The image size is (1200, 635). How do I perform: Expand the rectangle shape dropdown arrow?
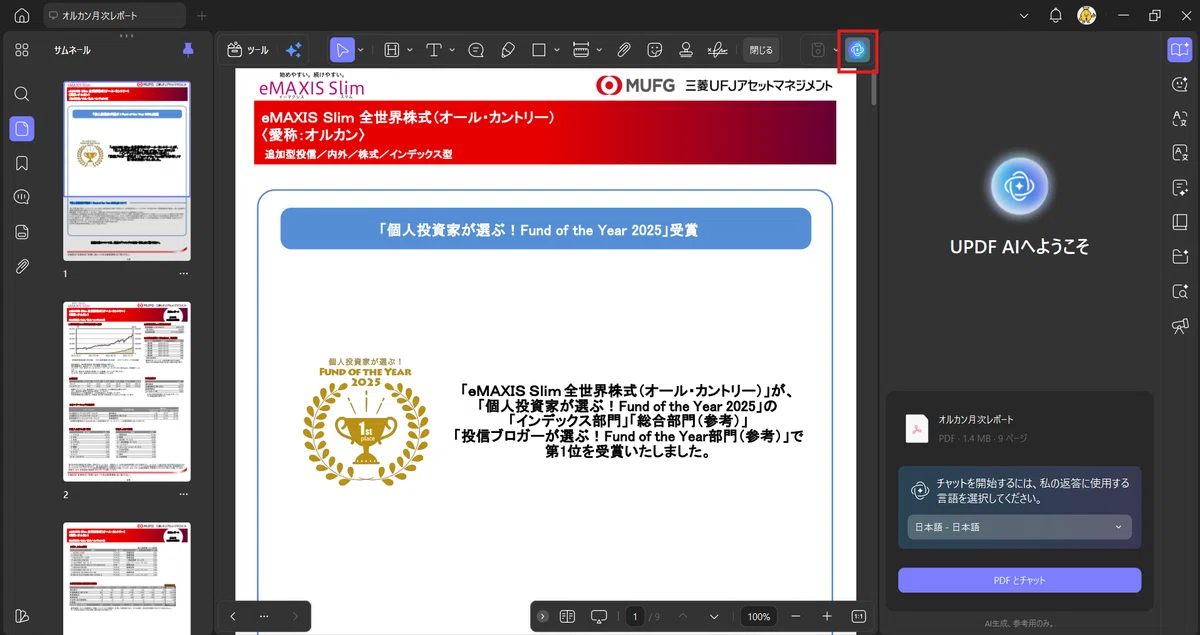coord(557,50)
